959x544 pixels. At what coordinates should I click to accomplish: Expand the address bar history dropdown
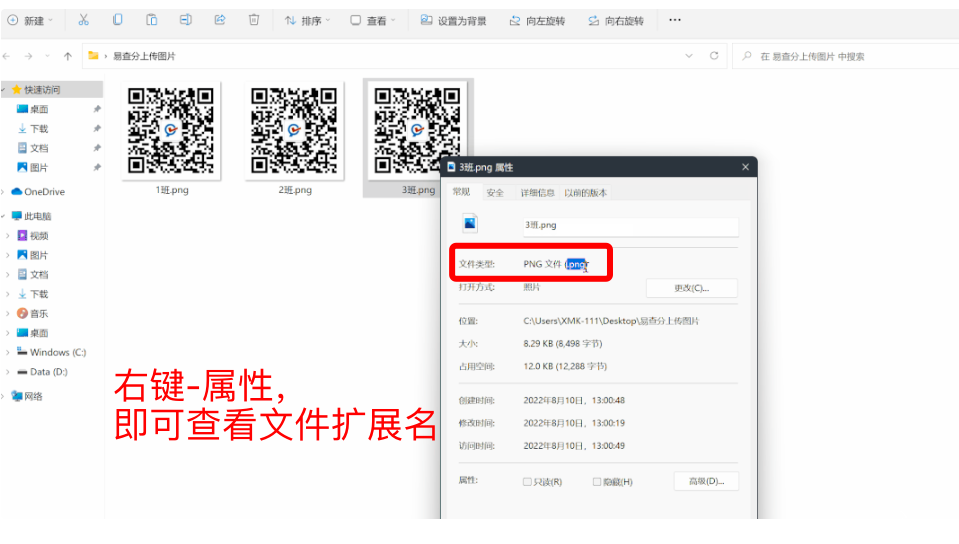(x=689, y=56)
